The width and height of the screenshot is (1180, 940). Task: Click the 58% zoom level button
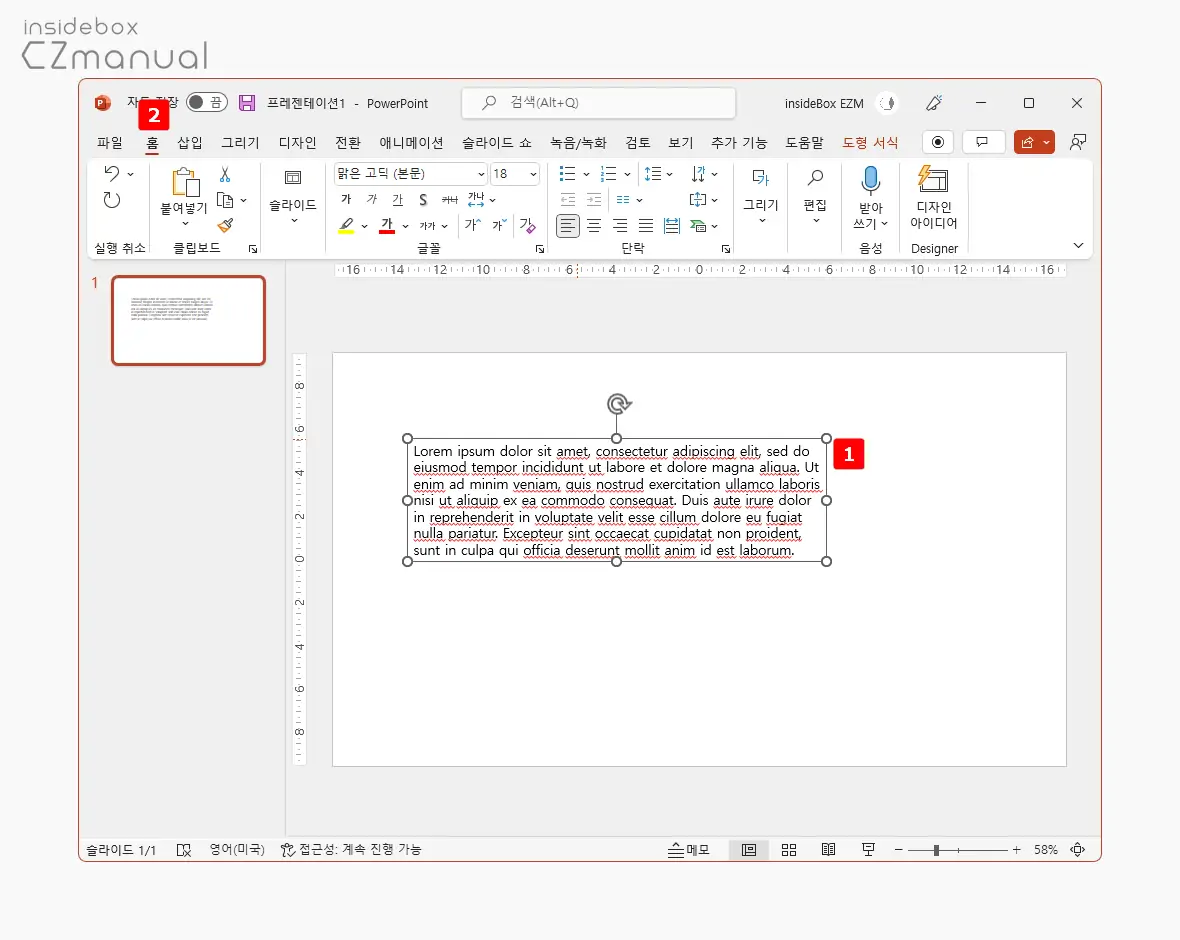coord(1045,850)
